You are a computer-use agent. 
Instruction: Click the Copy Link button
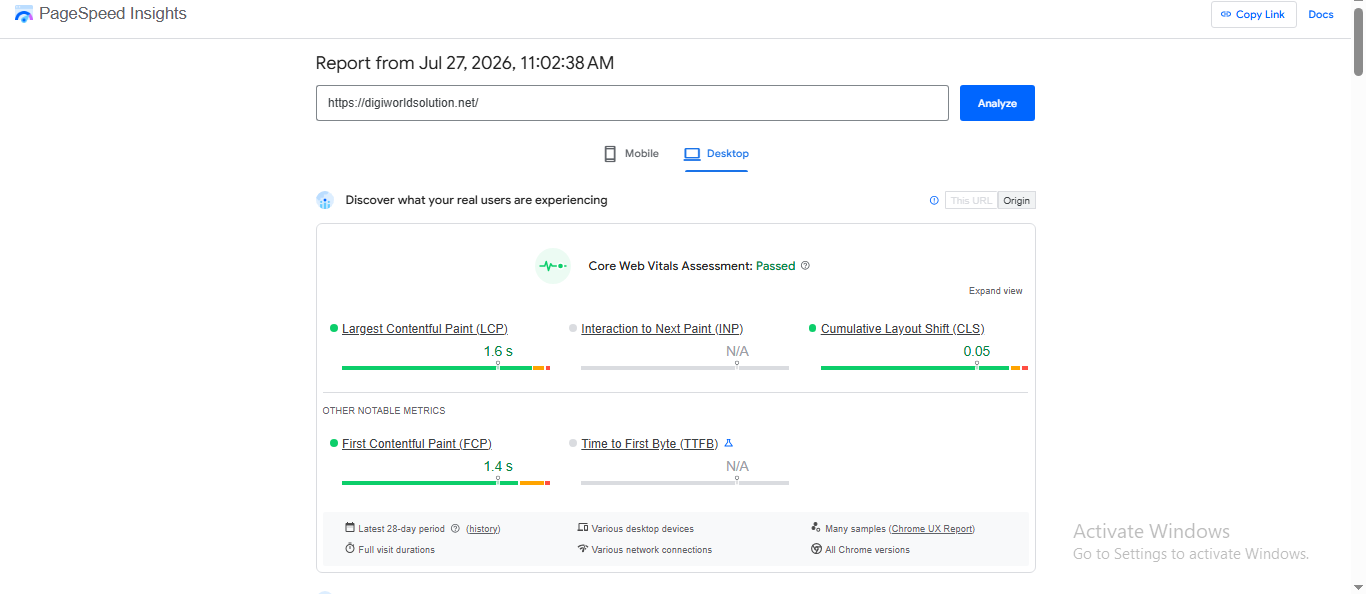pyautogui.click(x=1253, y=14)
